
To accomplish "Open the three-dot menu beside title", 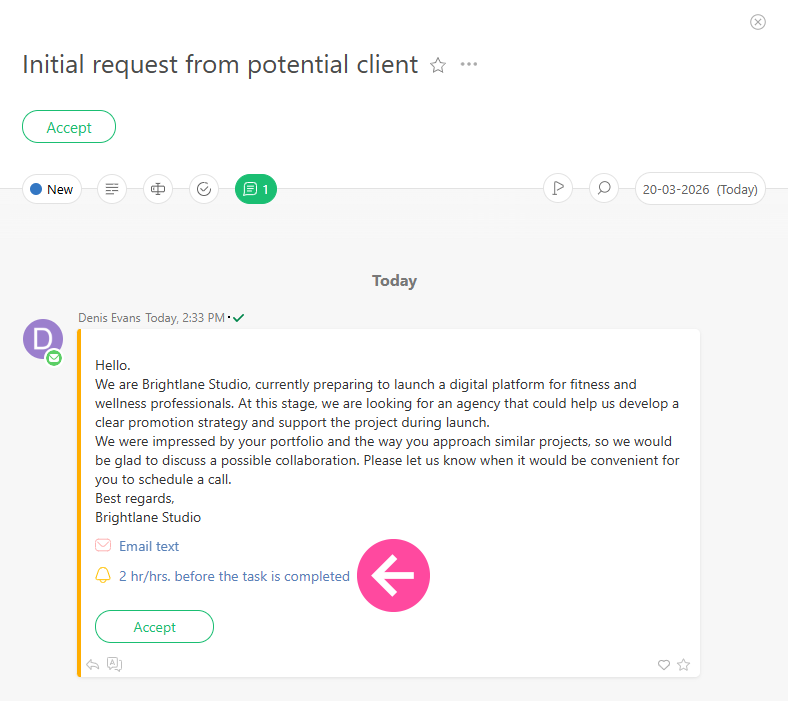I will point(469,65).
